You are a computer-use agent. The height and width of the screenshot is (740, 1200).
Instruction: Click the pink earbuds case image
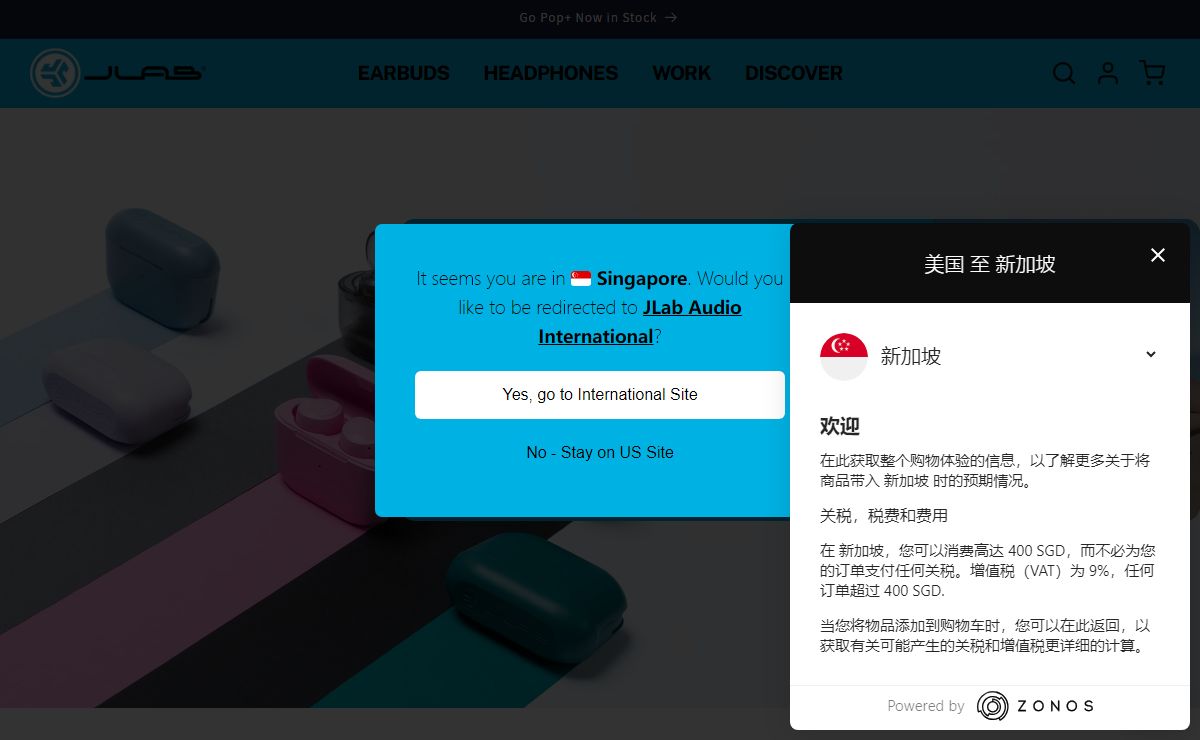coord(327,440)
